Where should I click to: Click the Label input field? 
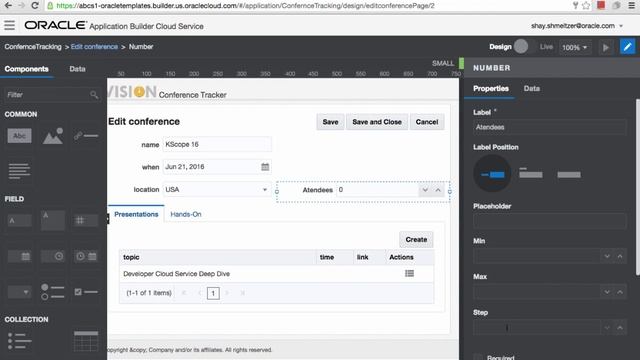549,127
